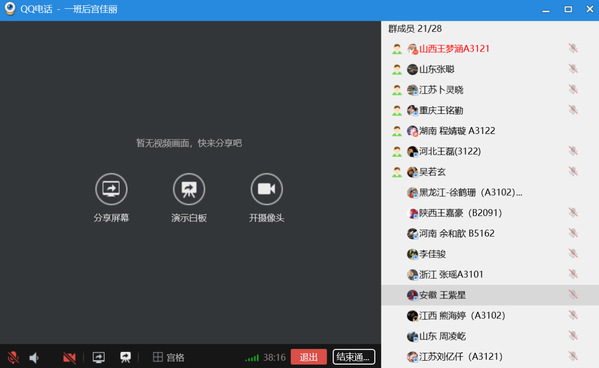Click the large 开摄像头 camera icon
The height and width of the screenshot is (368, 599).
click(x=267, y=189)
